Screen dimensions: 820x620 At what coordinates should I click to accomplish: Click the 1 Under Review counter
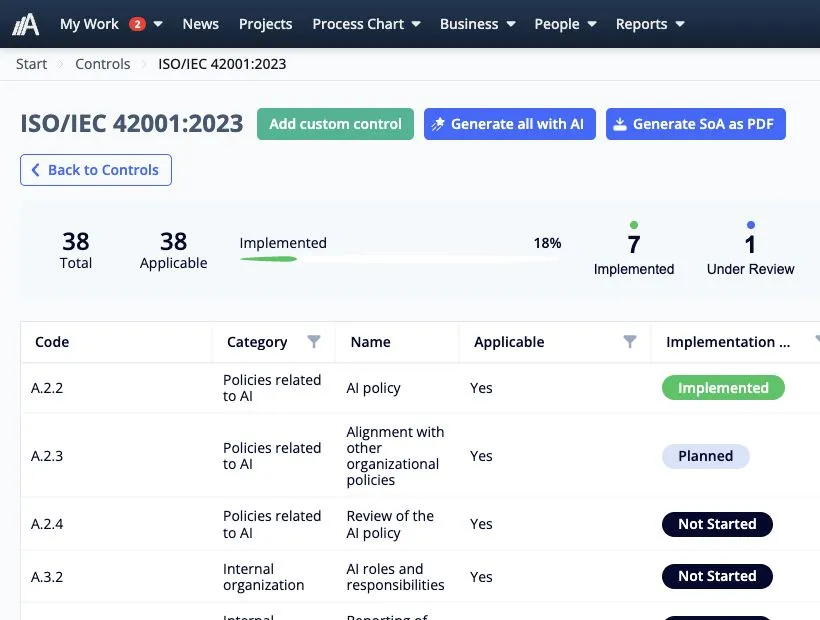pyautogui.click(x=750, y=255)
